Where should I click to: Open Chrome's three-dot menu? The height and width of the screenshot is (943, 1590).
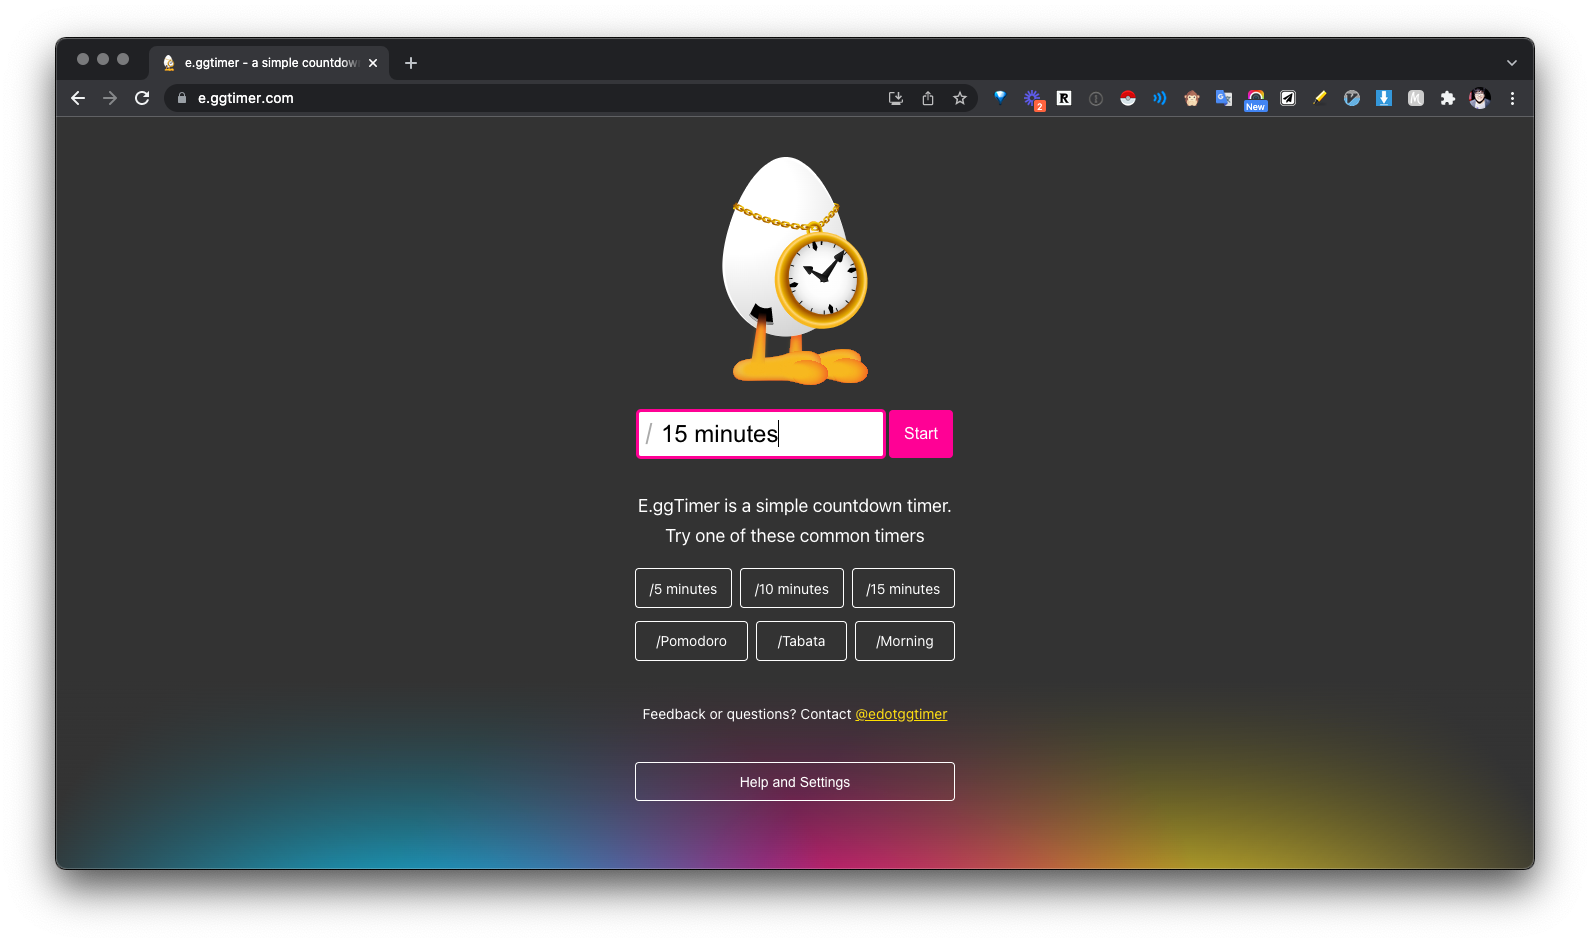click(x=1512, y=98)
